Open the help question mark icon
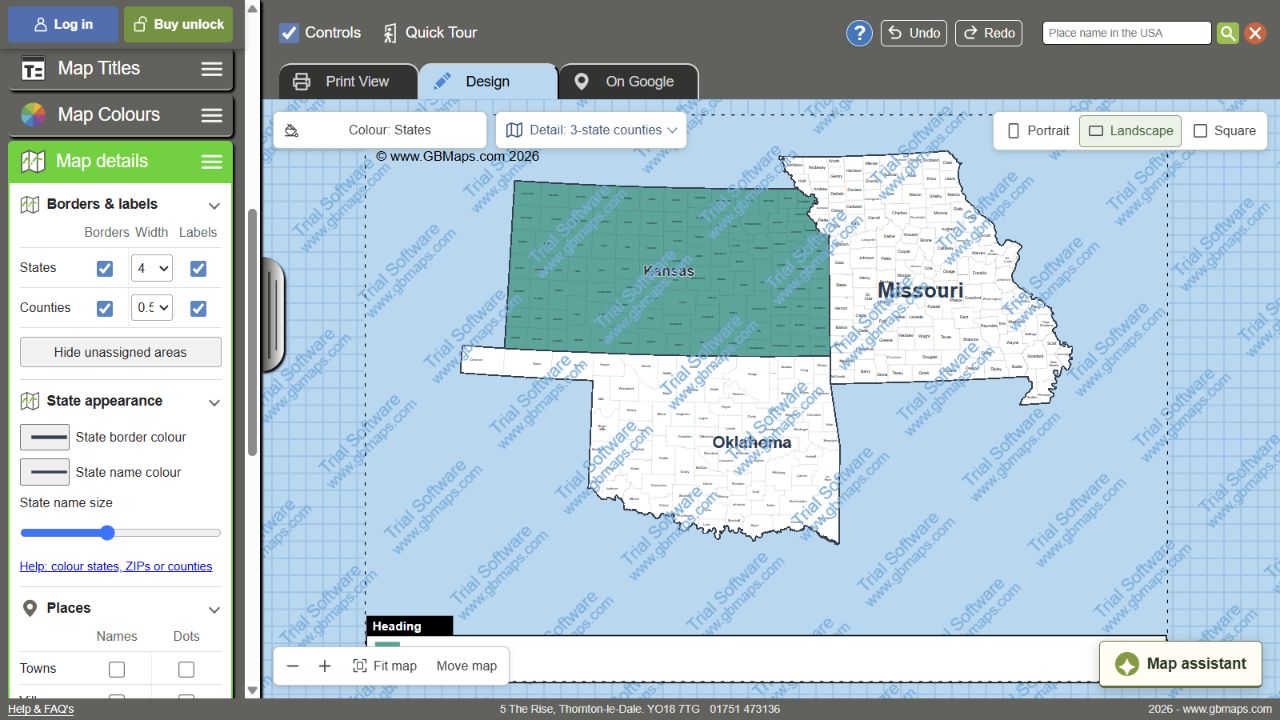Screen dimensions: 1280x720 tap(859, 33)
